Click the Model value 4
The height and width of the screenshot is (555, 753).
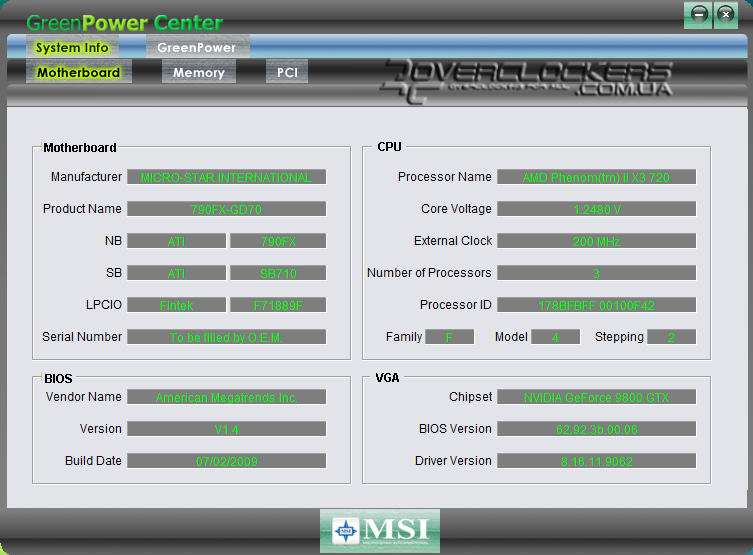(556, 337)
